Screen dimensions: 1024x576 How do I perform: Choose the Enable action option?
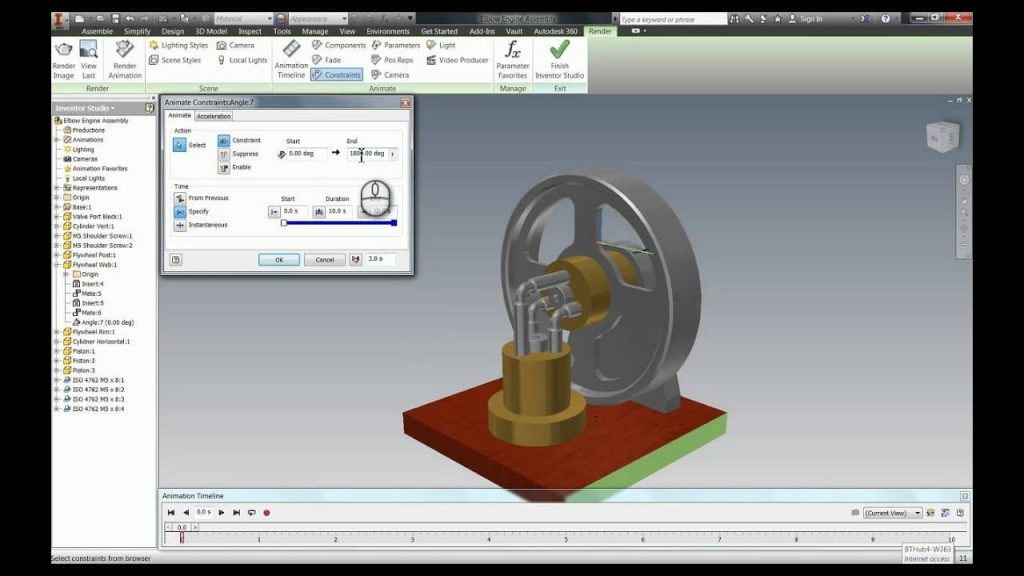tap(224, 168)
